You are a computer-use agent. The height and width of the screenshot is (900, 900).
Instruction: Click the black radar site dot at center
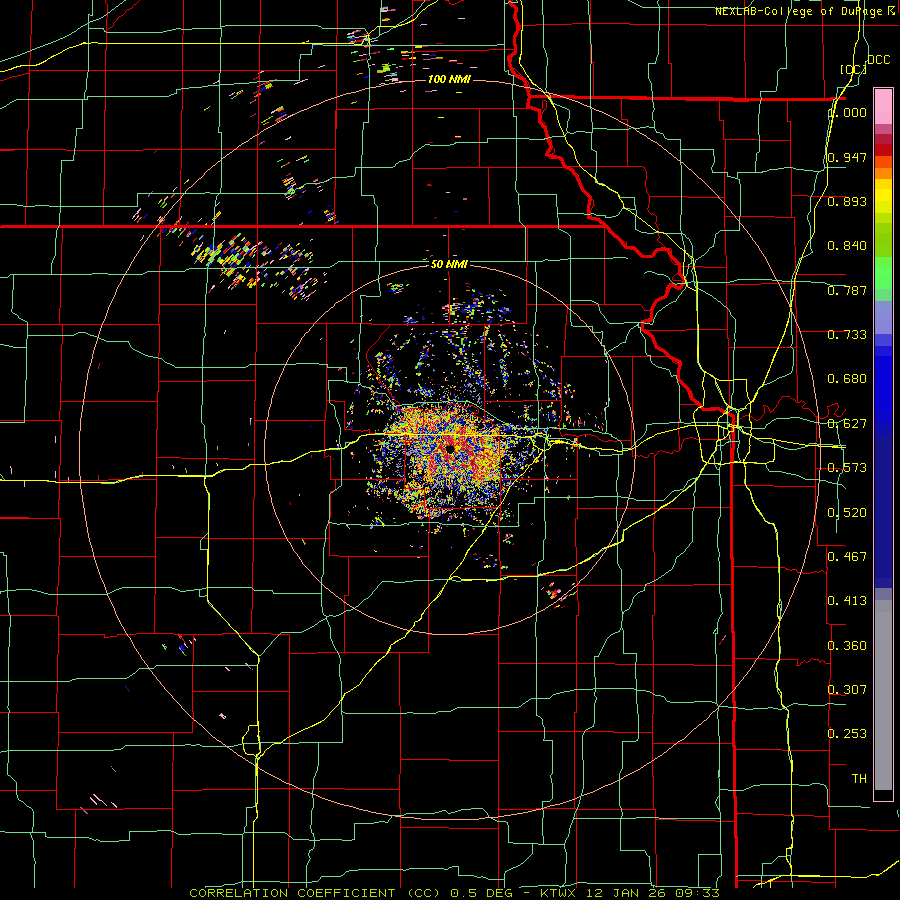click(x=450, y=449)
